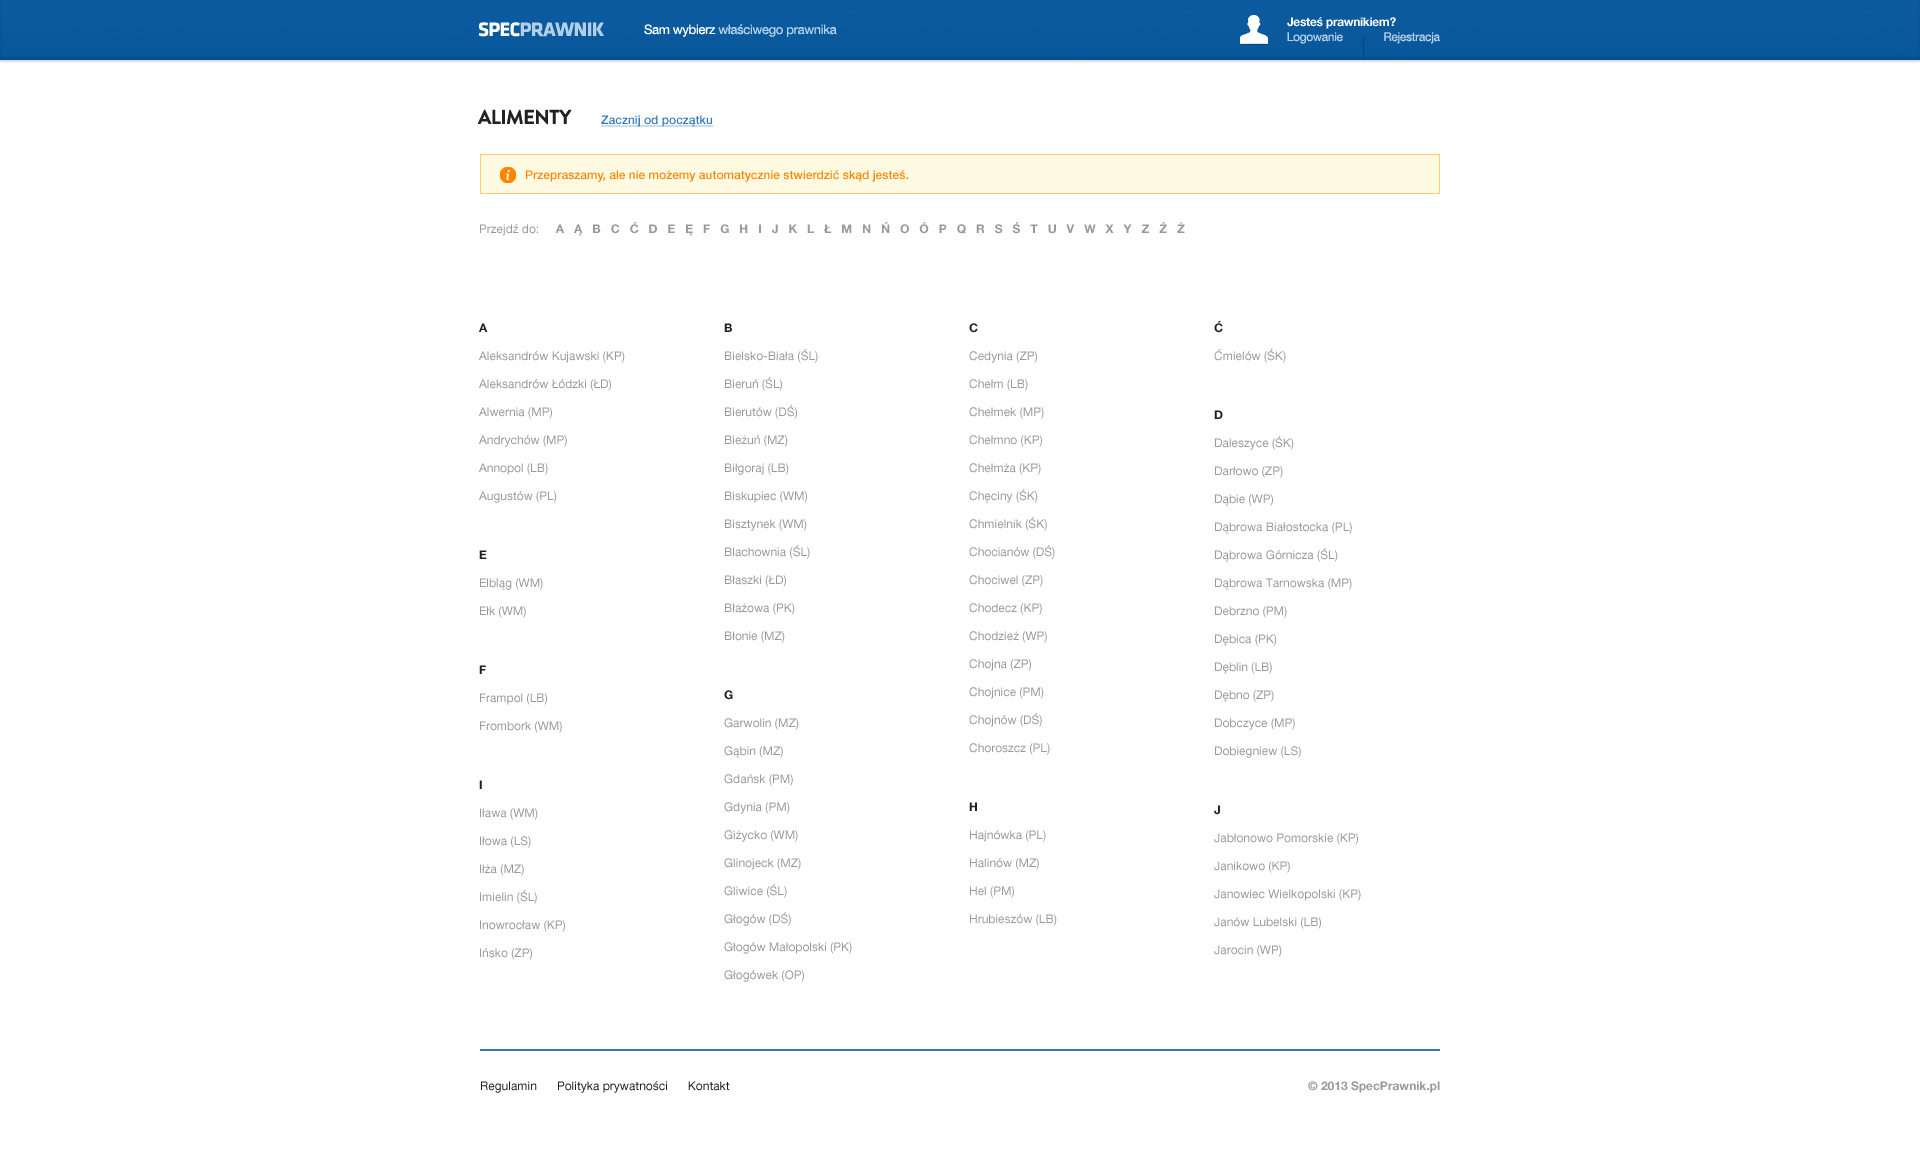Open Dobiegniew (LS) link

(x=1258, y=751)
